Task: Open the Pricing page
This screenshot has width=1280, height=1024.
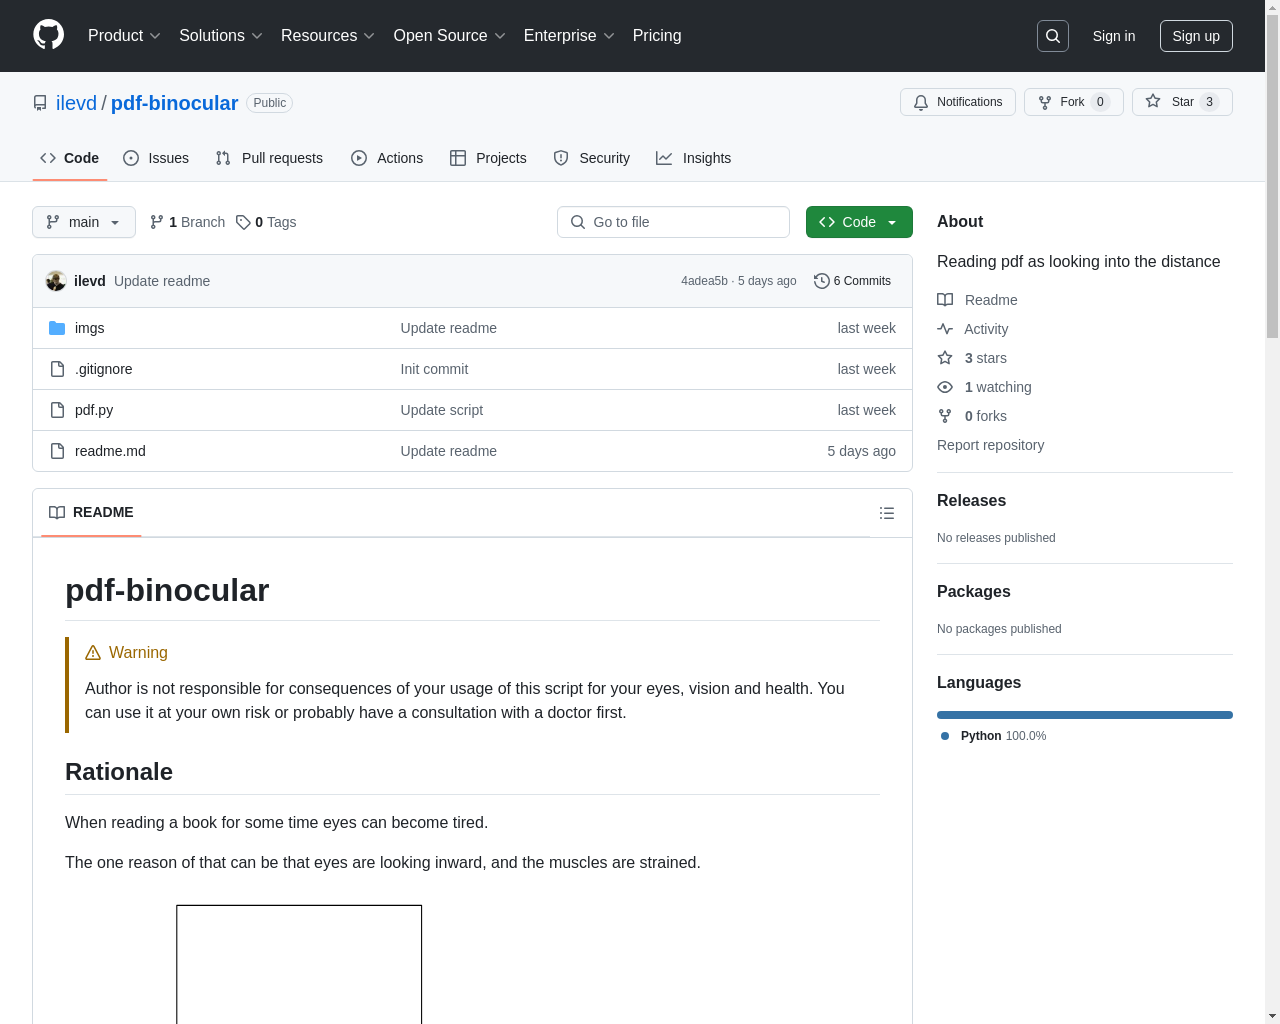Action: click(x=657, y=36)
